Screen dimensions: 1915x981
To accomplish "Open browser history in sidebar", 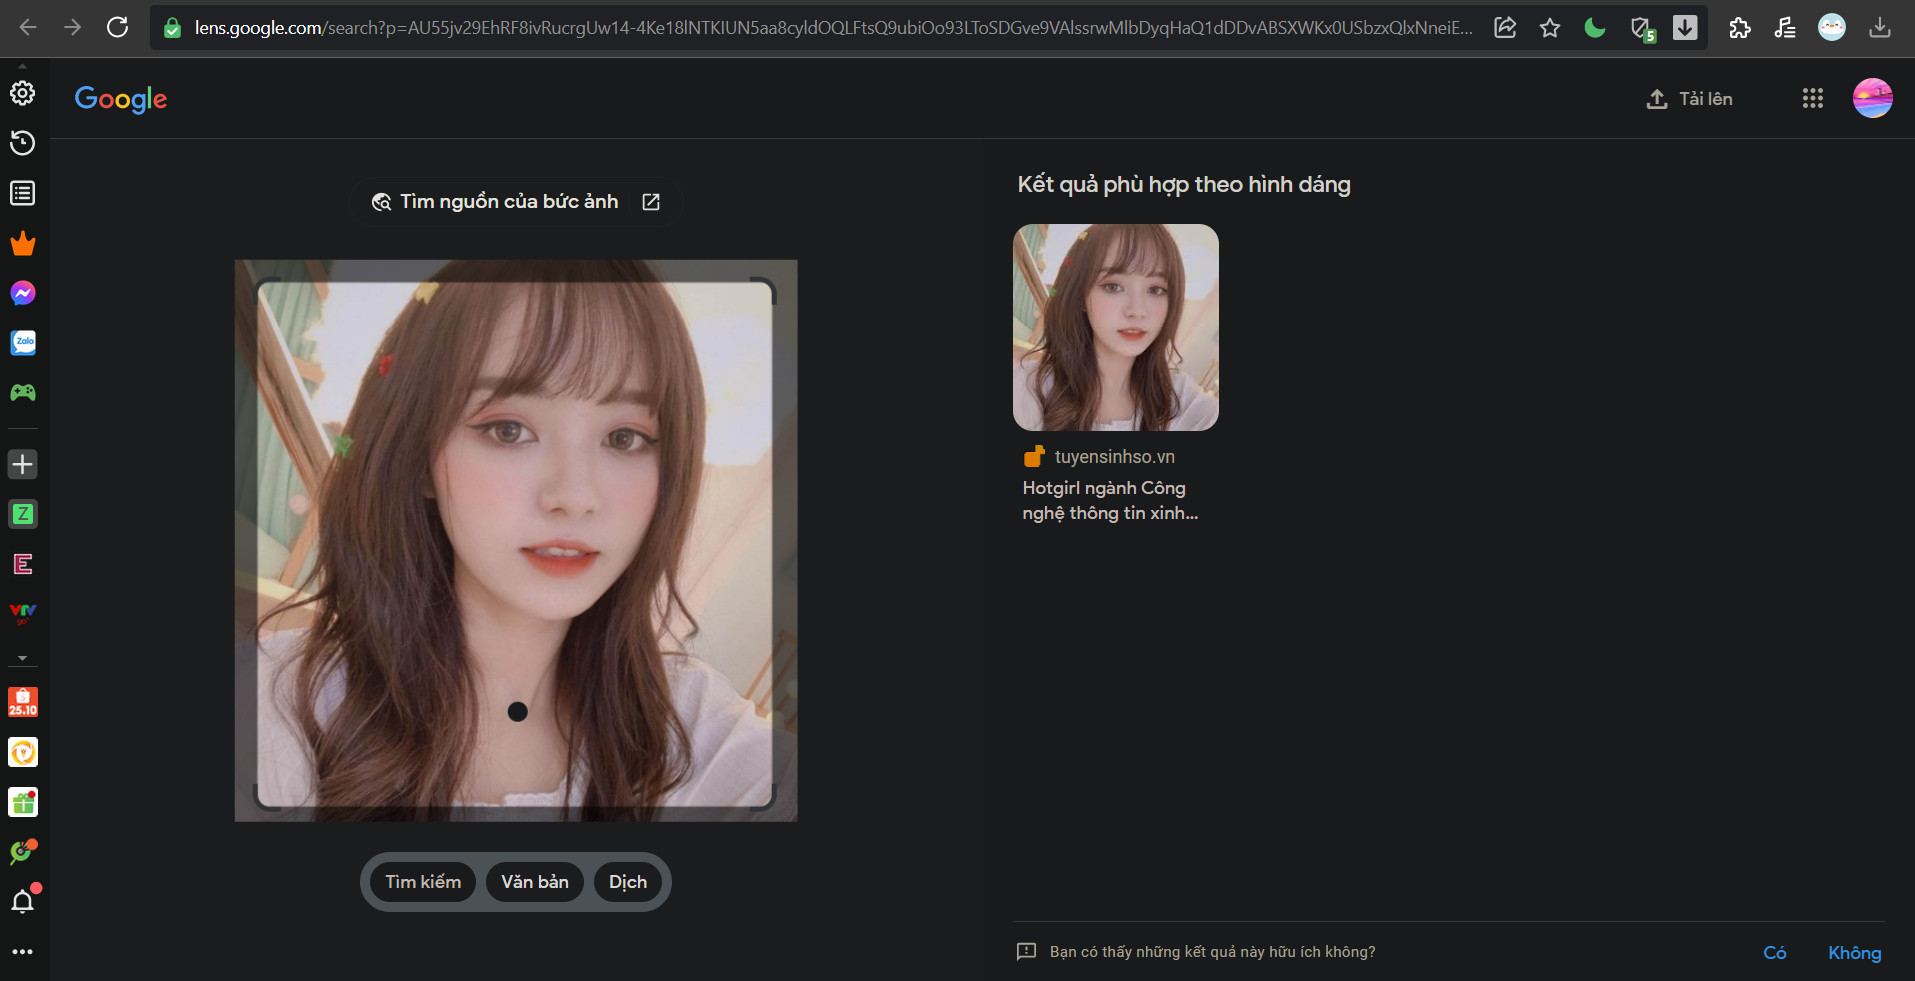I will coord(23,143).
